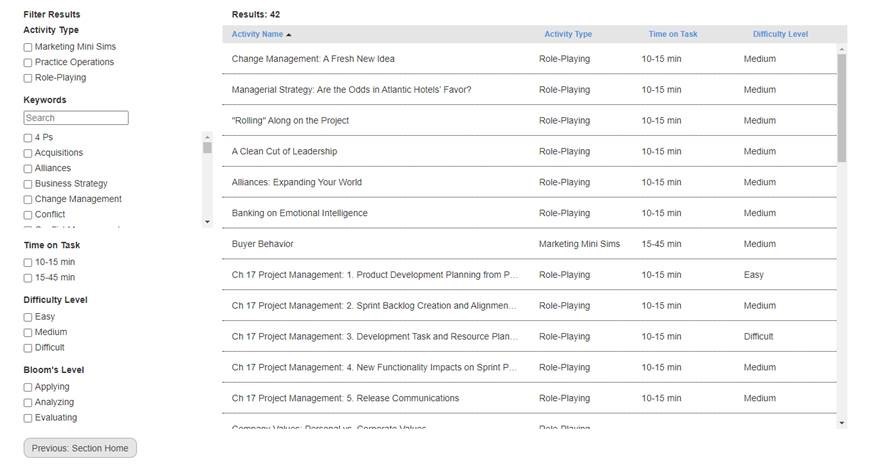Click Difficult difficulty cell in results table
871x470 pixels.
click(758, 337)
